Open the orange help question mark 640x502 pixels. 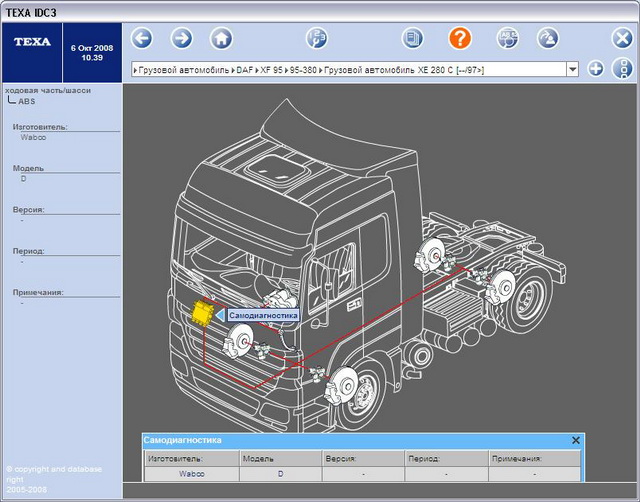point(460,39)
